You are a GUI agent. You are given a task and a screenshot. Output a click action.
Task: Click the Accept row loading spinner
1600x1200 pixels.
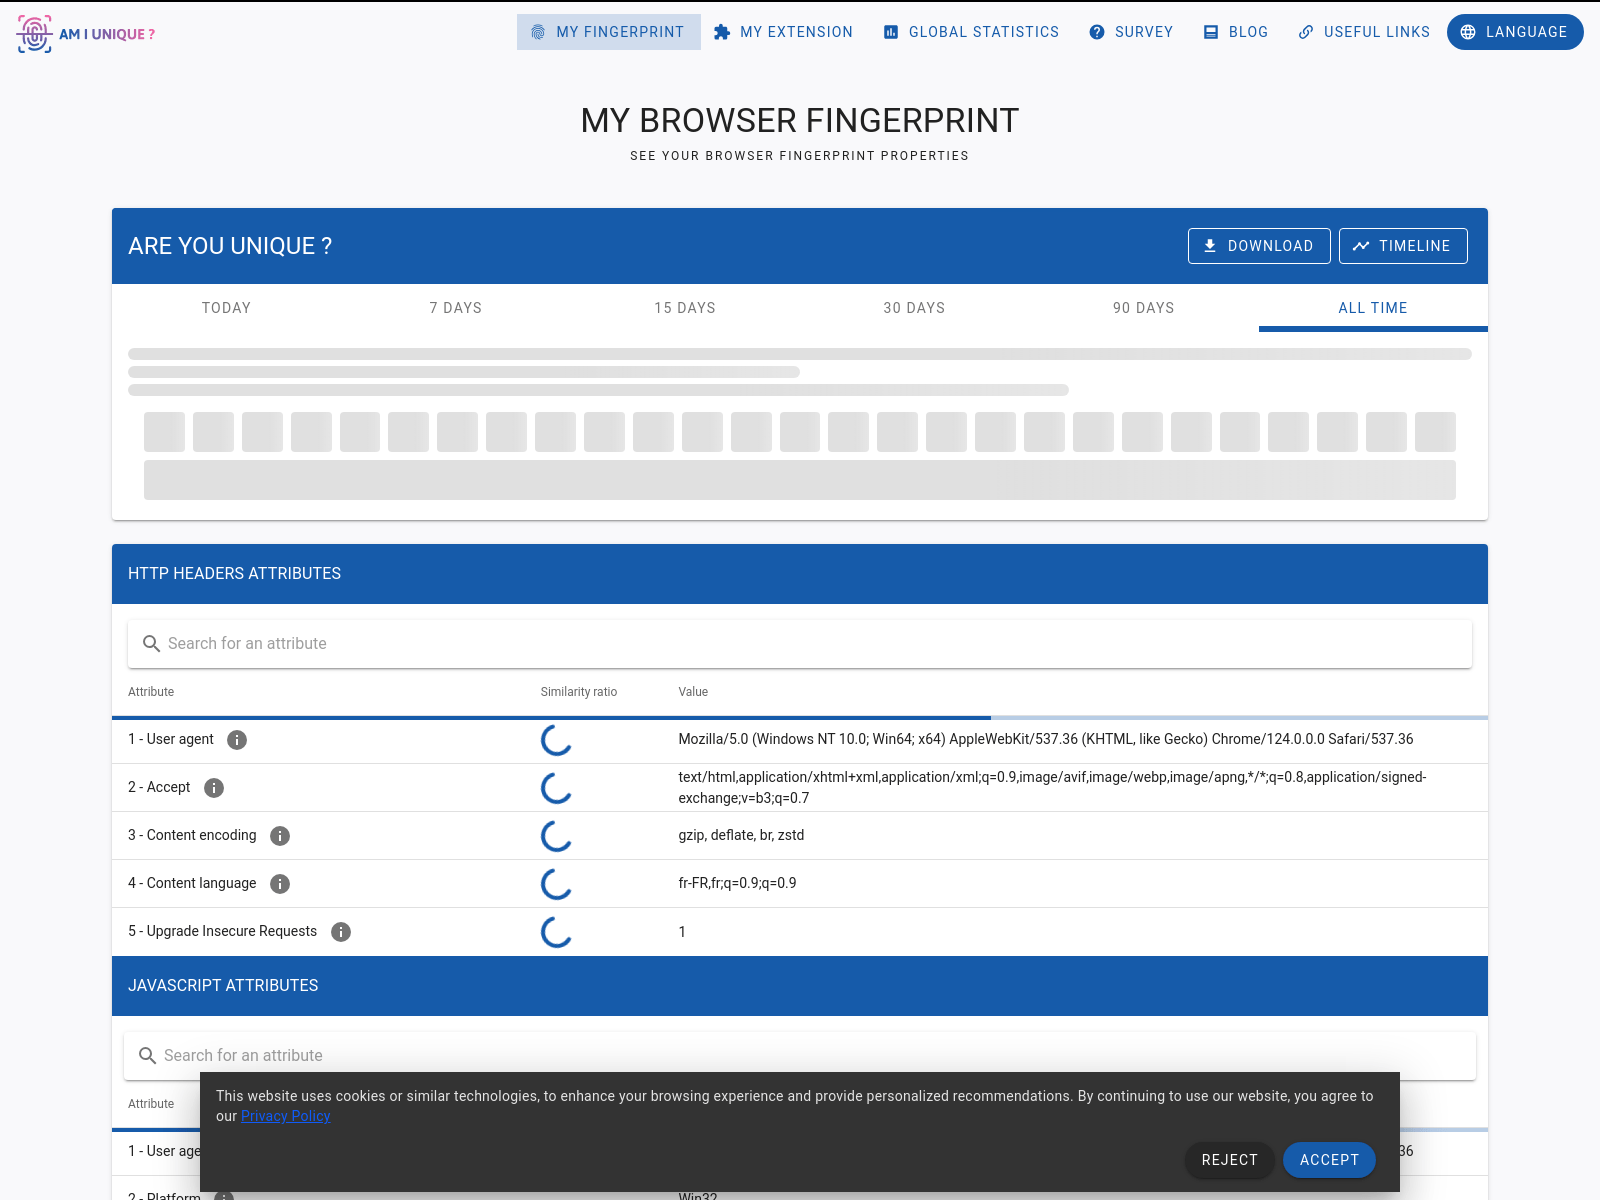point(556,788)
